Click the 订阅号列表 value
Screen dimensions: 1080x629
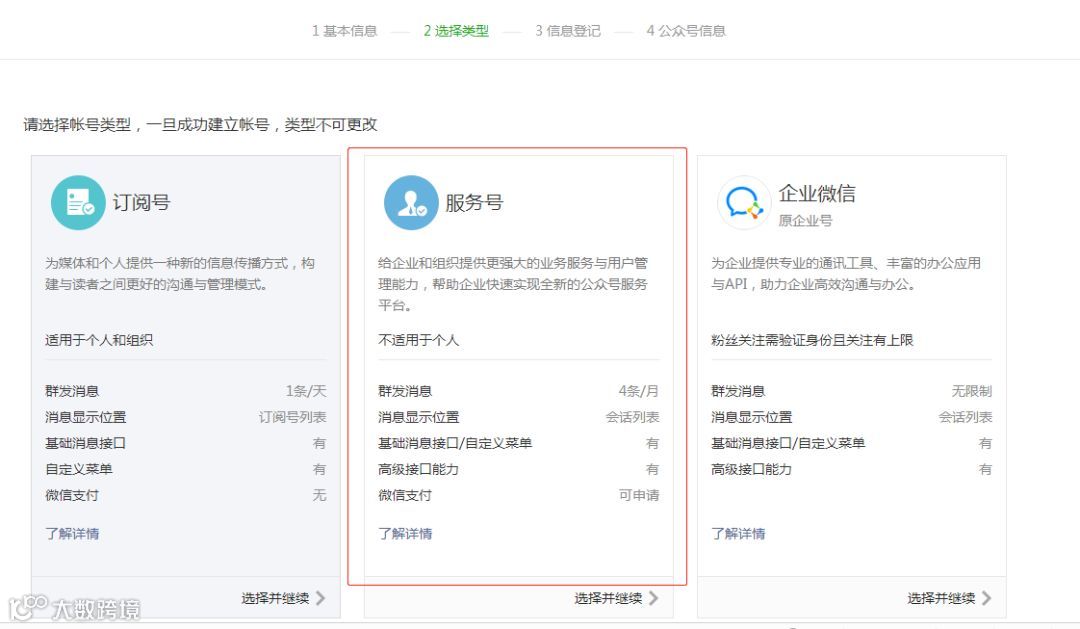point(292,417)
